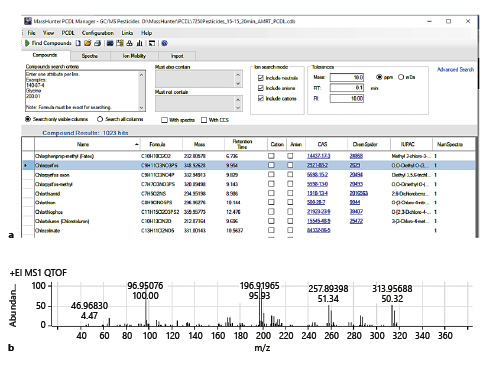Image resolution: width=498 pixels, height=370 pixels.
Task: Click the row selector arrow beside Chlorpyrifos
Action: [26, 165]
